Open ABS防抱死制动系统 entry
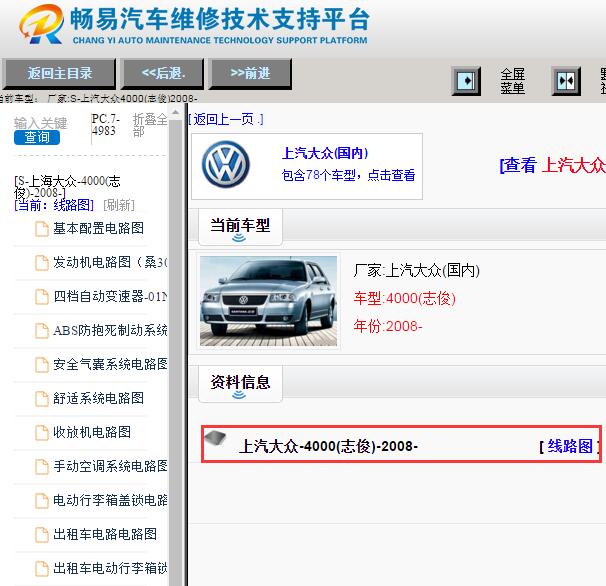This screenshot has width=606, height=586. point(110,330)
